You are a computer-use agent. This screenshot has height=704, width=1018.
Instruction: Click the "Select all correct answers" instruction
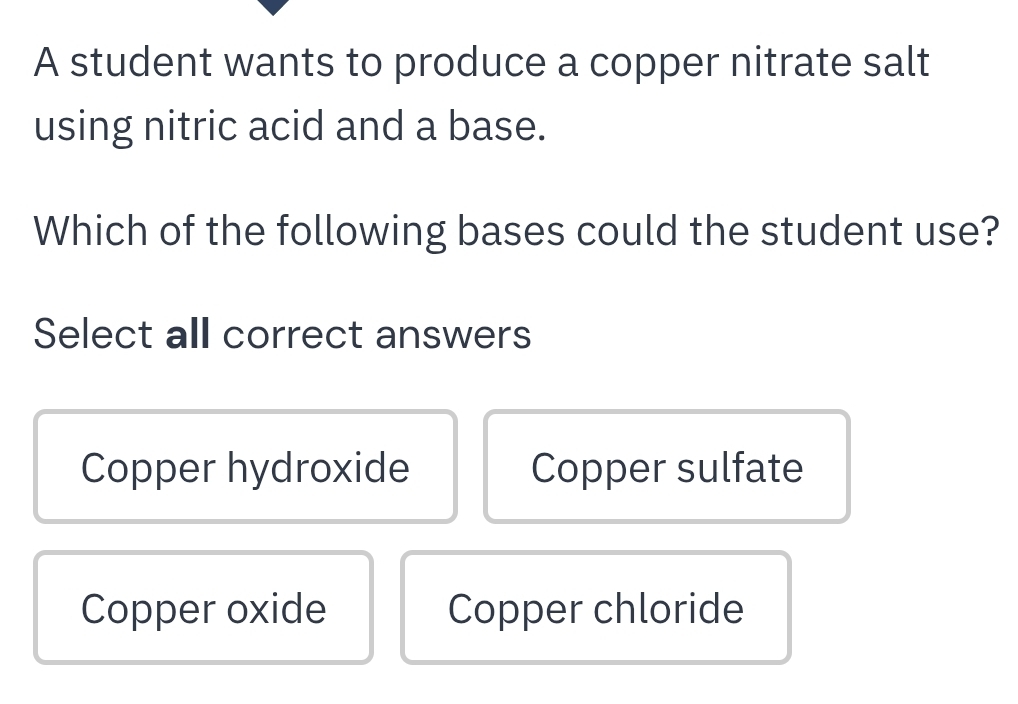[282, 334]
